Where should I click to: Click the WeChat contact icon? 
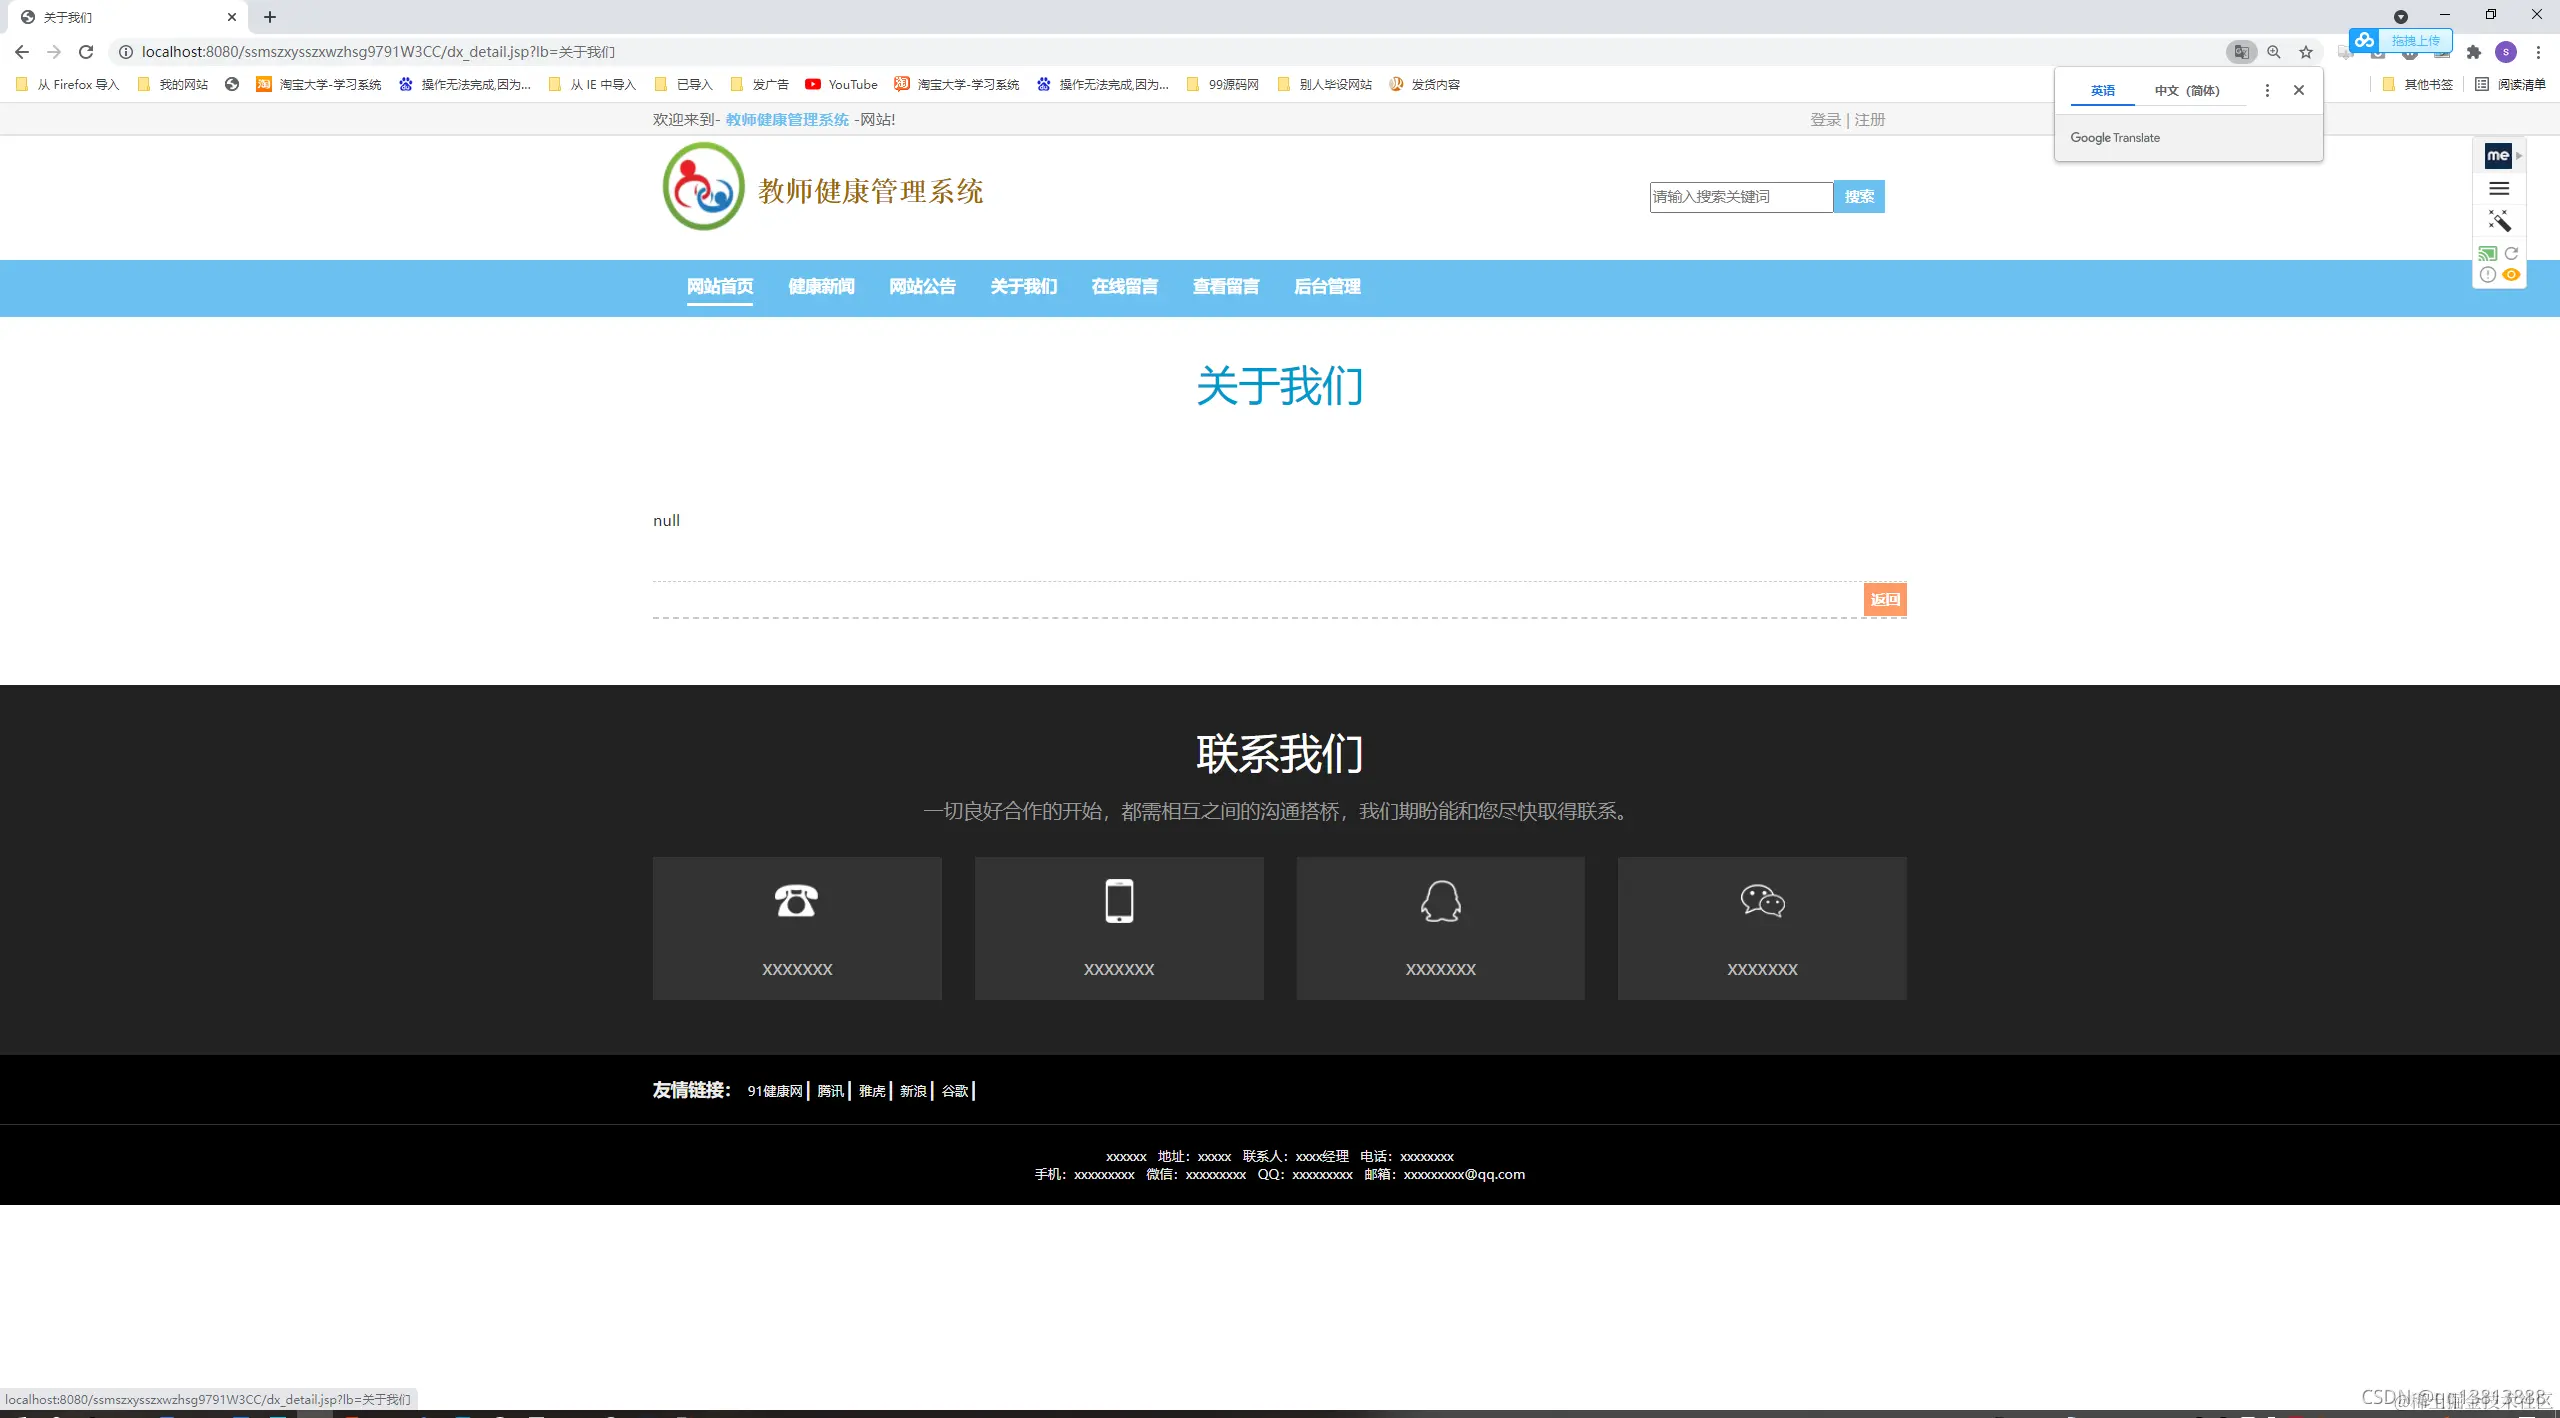click(1762, 900)
